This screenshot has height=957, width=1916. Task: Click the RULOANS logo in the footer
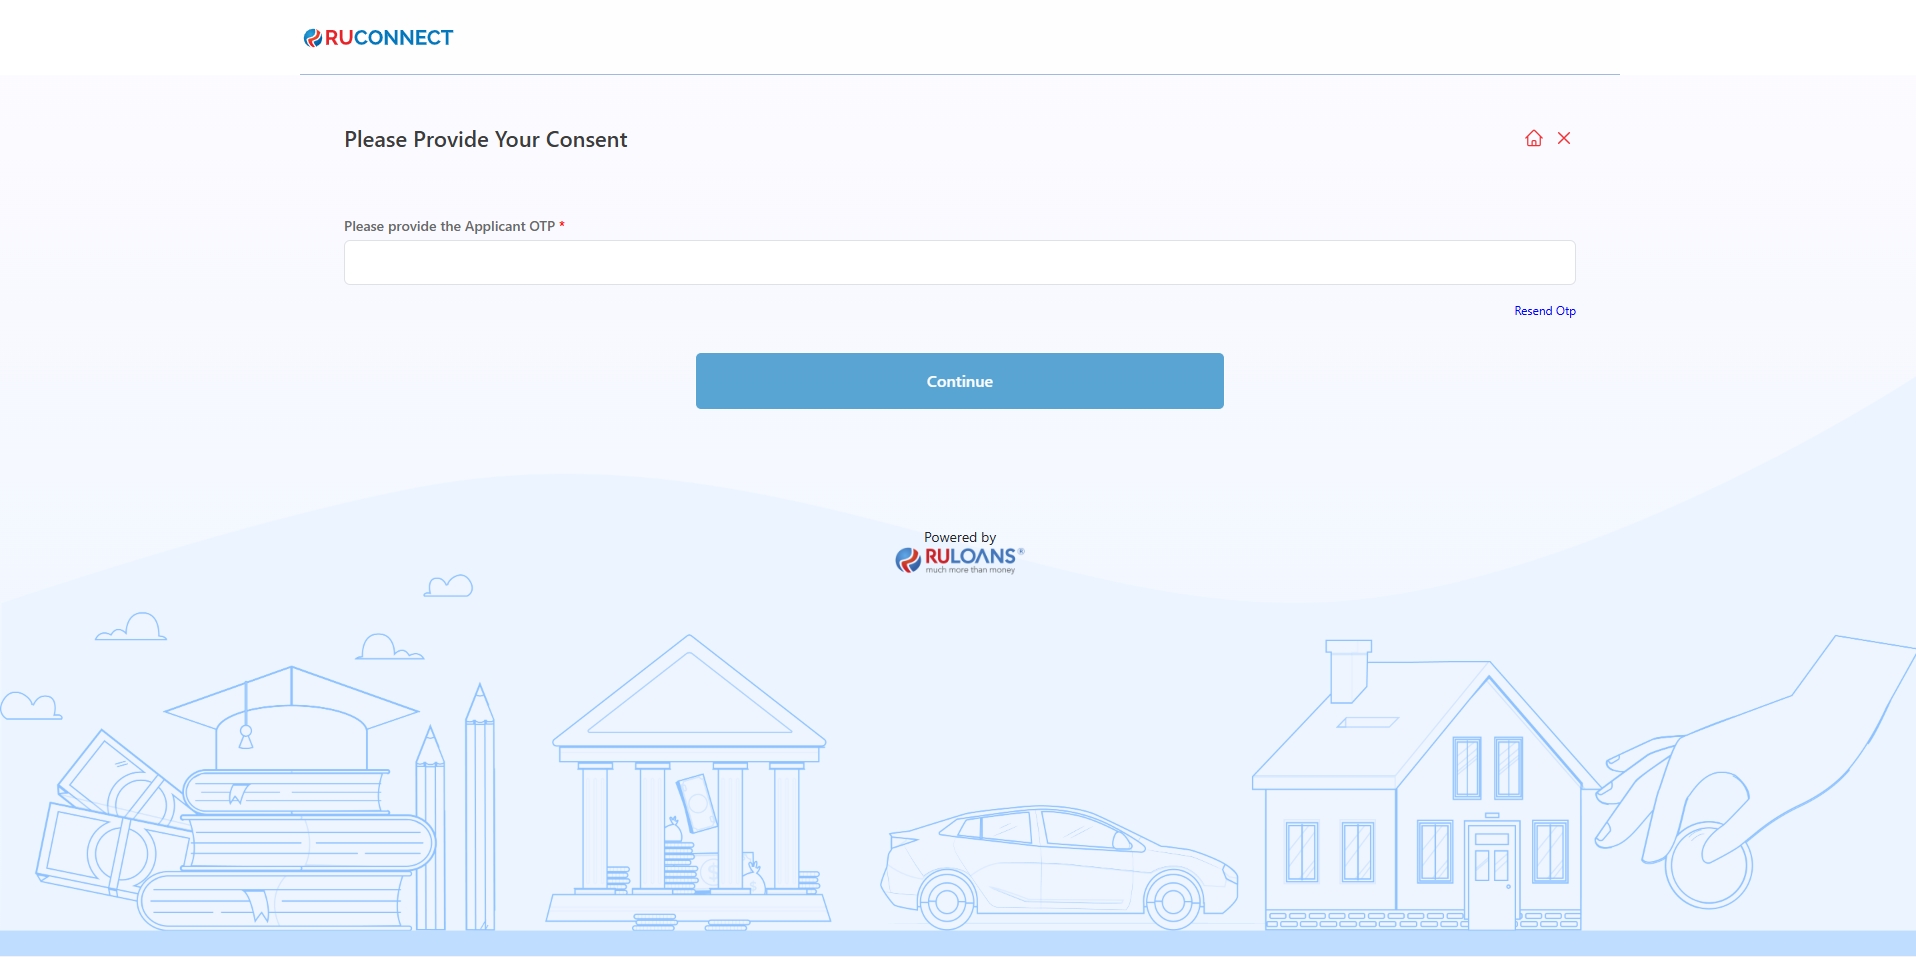[x=959, y=559]
